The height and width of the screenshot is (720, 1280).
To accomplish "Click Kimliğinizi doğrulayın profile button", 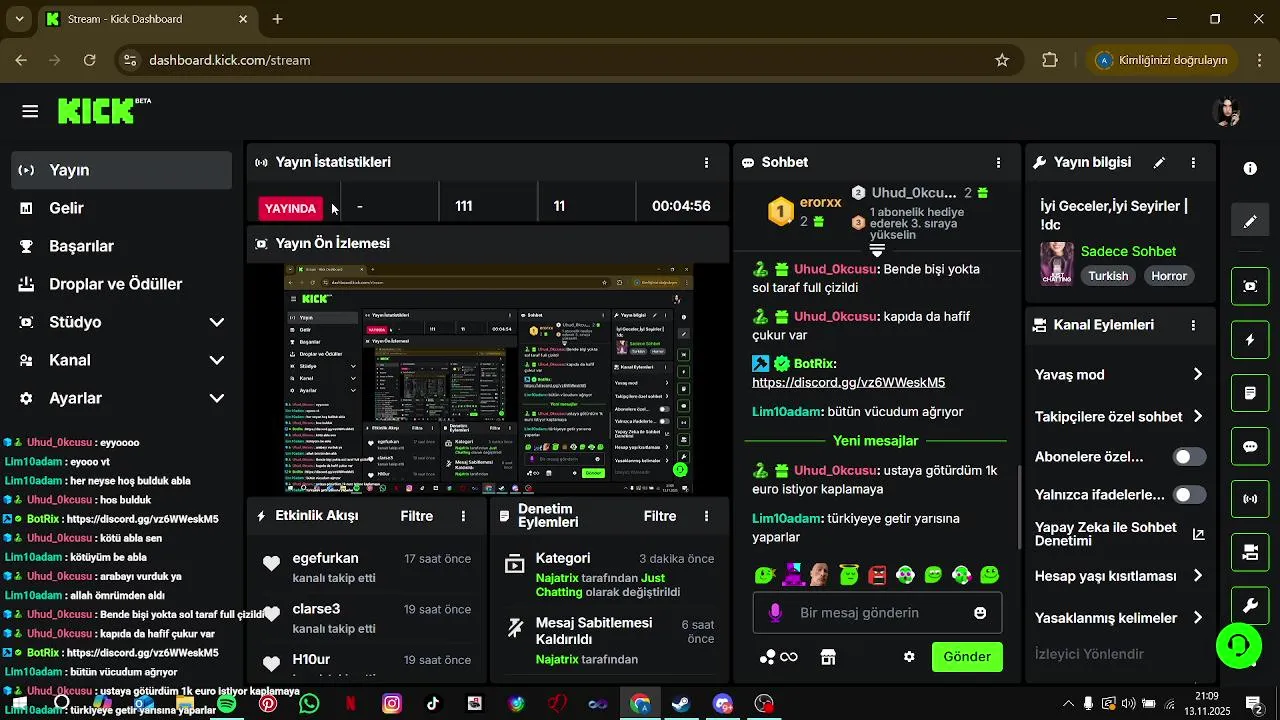I will [x=1163, y=60].
